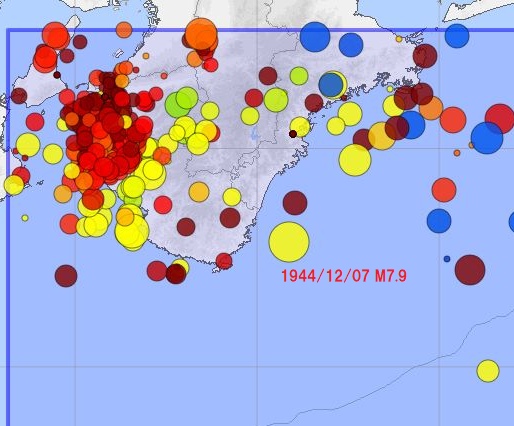Click the red 1944/12/07 M7.9 label
The width and height of the screenshot is (514, 426).
344,276
